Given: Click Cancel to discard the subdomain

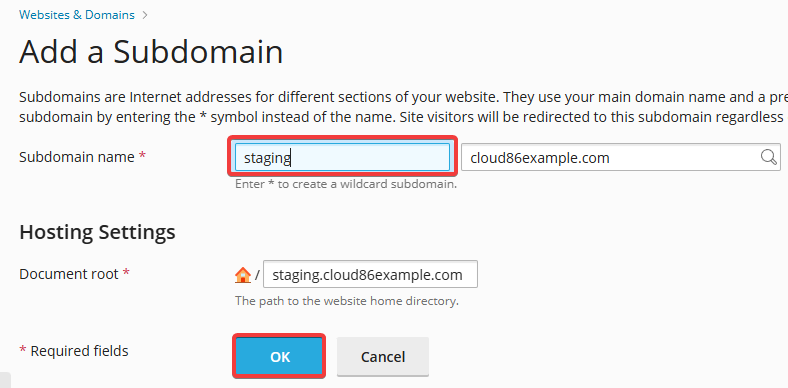Looking at the screenshot, I should [383, 357].
